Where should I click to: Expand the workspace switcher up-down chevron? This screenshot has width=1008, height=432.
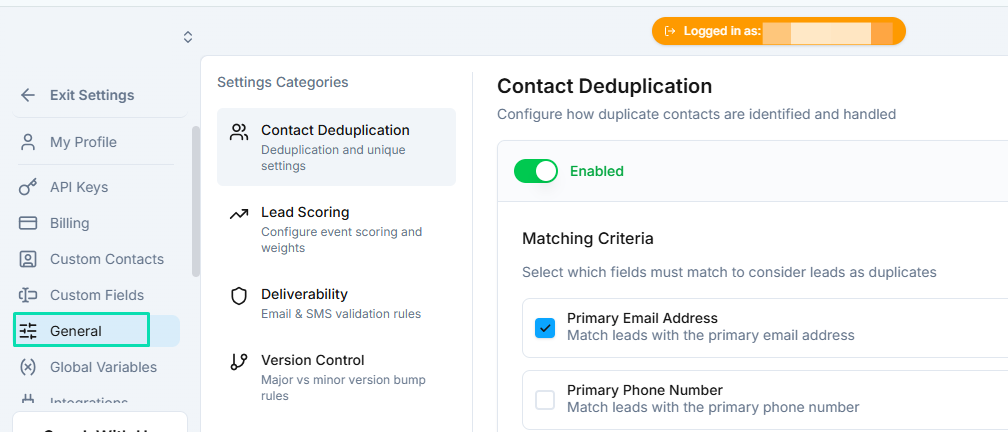pyautogui.click(x=188, y=37)
